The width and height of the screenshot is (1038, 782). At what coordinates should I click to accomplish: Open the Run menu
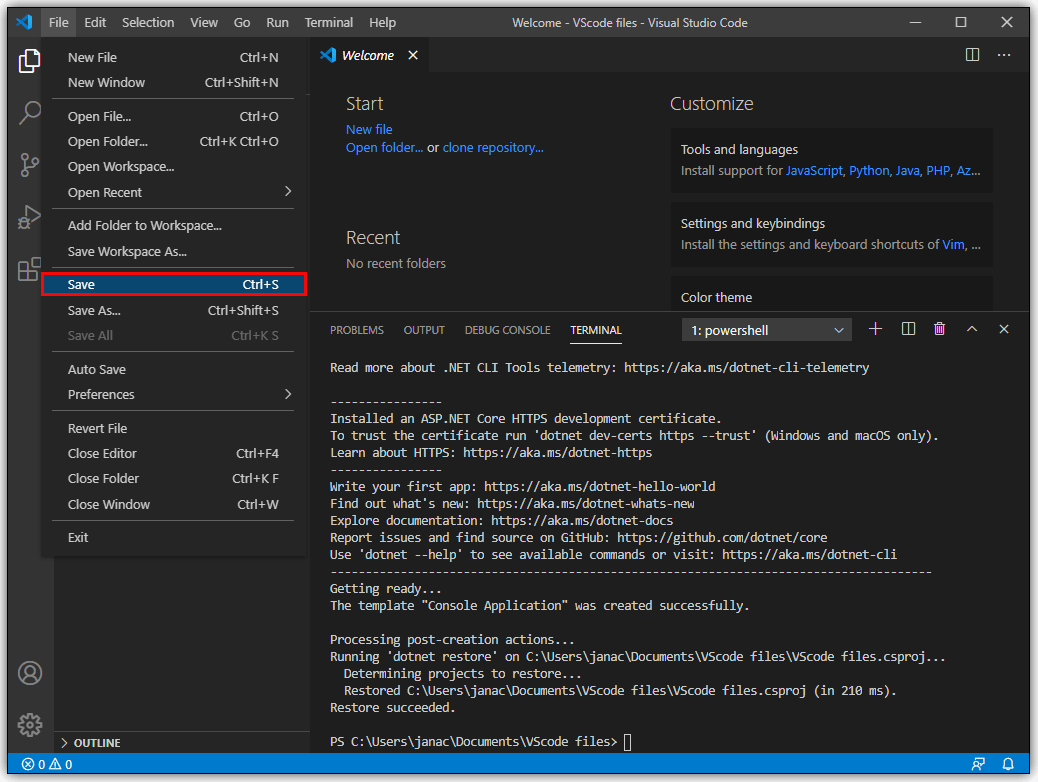click(x=277, y=23)
